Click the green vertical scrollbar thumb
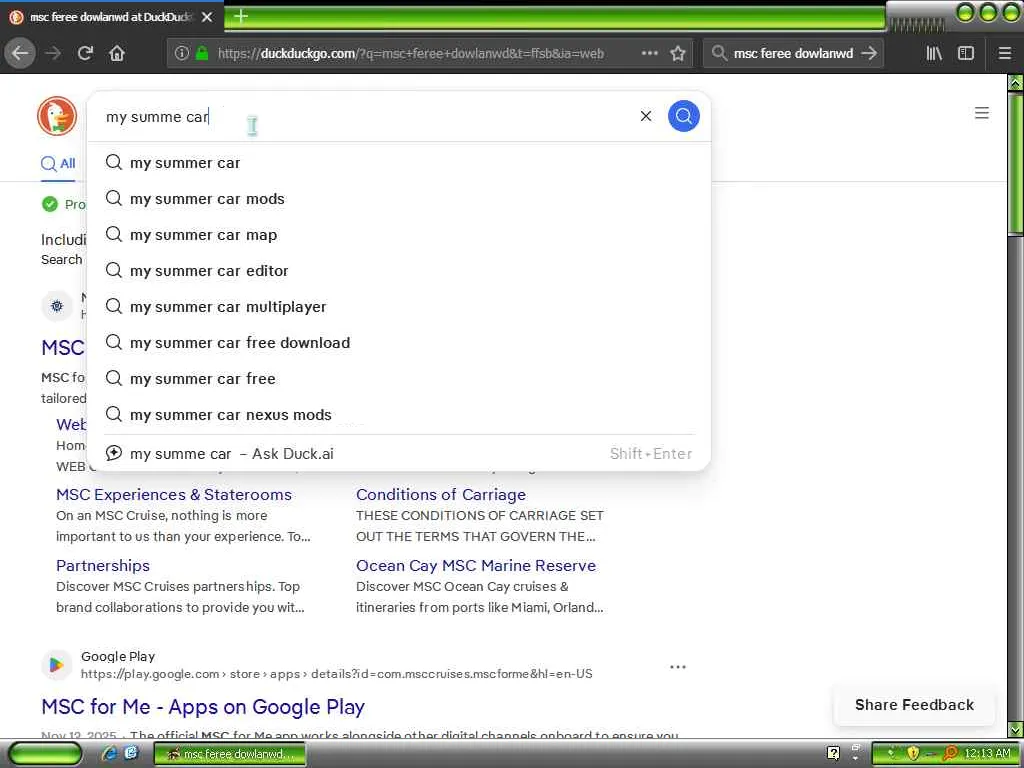Image resolution: width=1024 pixels, height=768 pixels. [1015, 163]
